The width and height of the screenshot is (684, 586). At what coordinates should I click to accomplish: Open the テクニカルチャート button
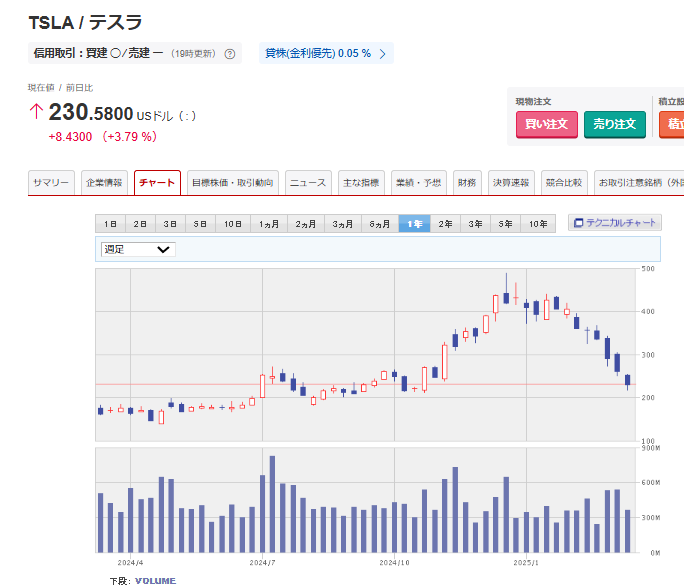[615, 223]
